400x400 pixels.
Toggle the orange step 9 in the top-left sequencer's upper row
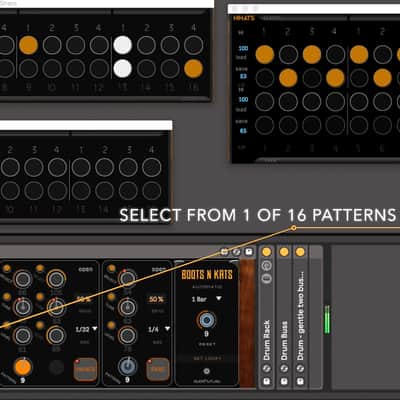28,45
